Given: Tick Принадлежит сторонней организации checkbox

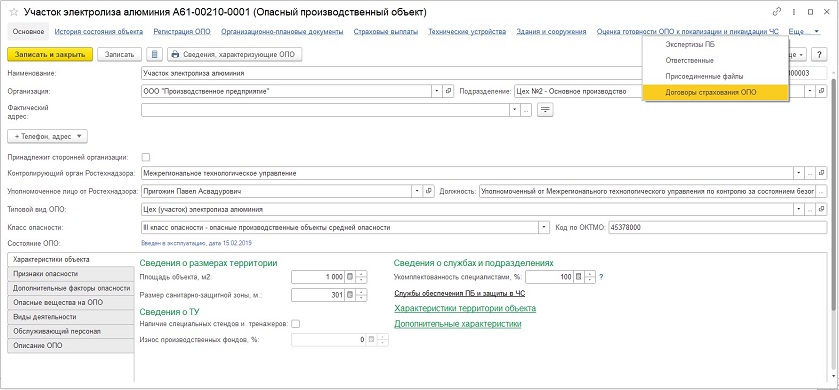Looking at the screenshot, I should click(146, 157).
